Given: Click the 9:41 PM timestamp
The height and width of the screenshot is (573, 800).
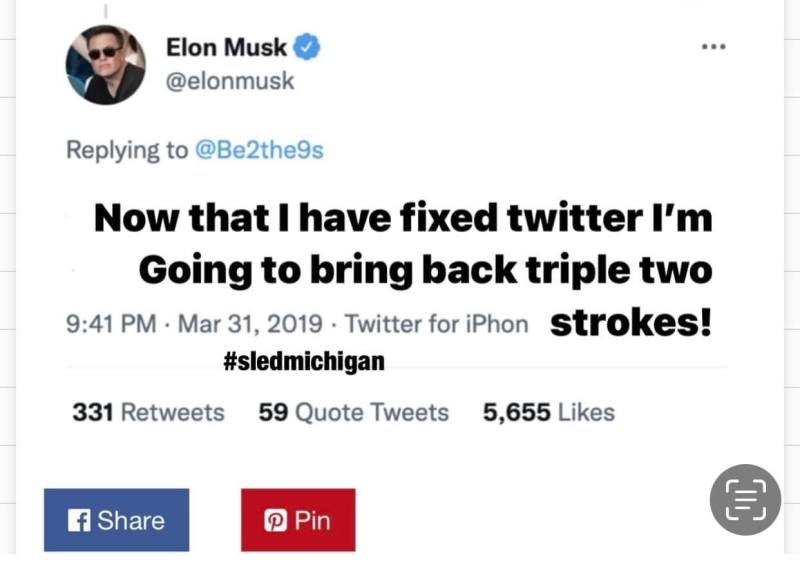Looking at the screenshot, I should point(111,324).
